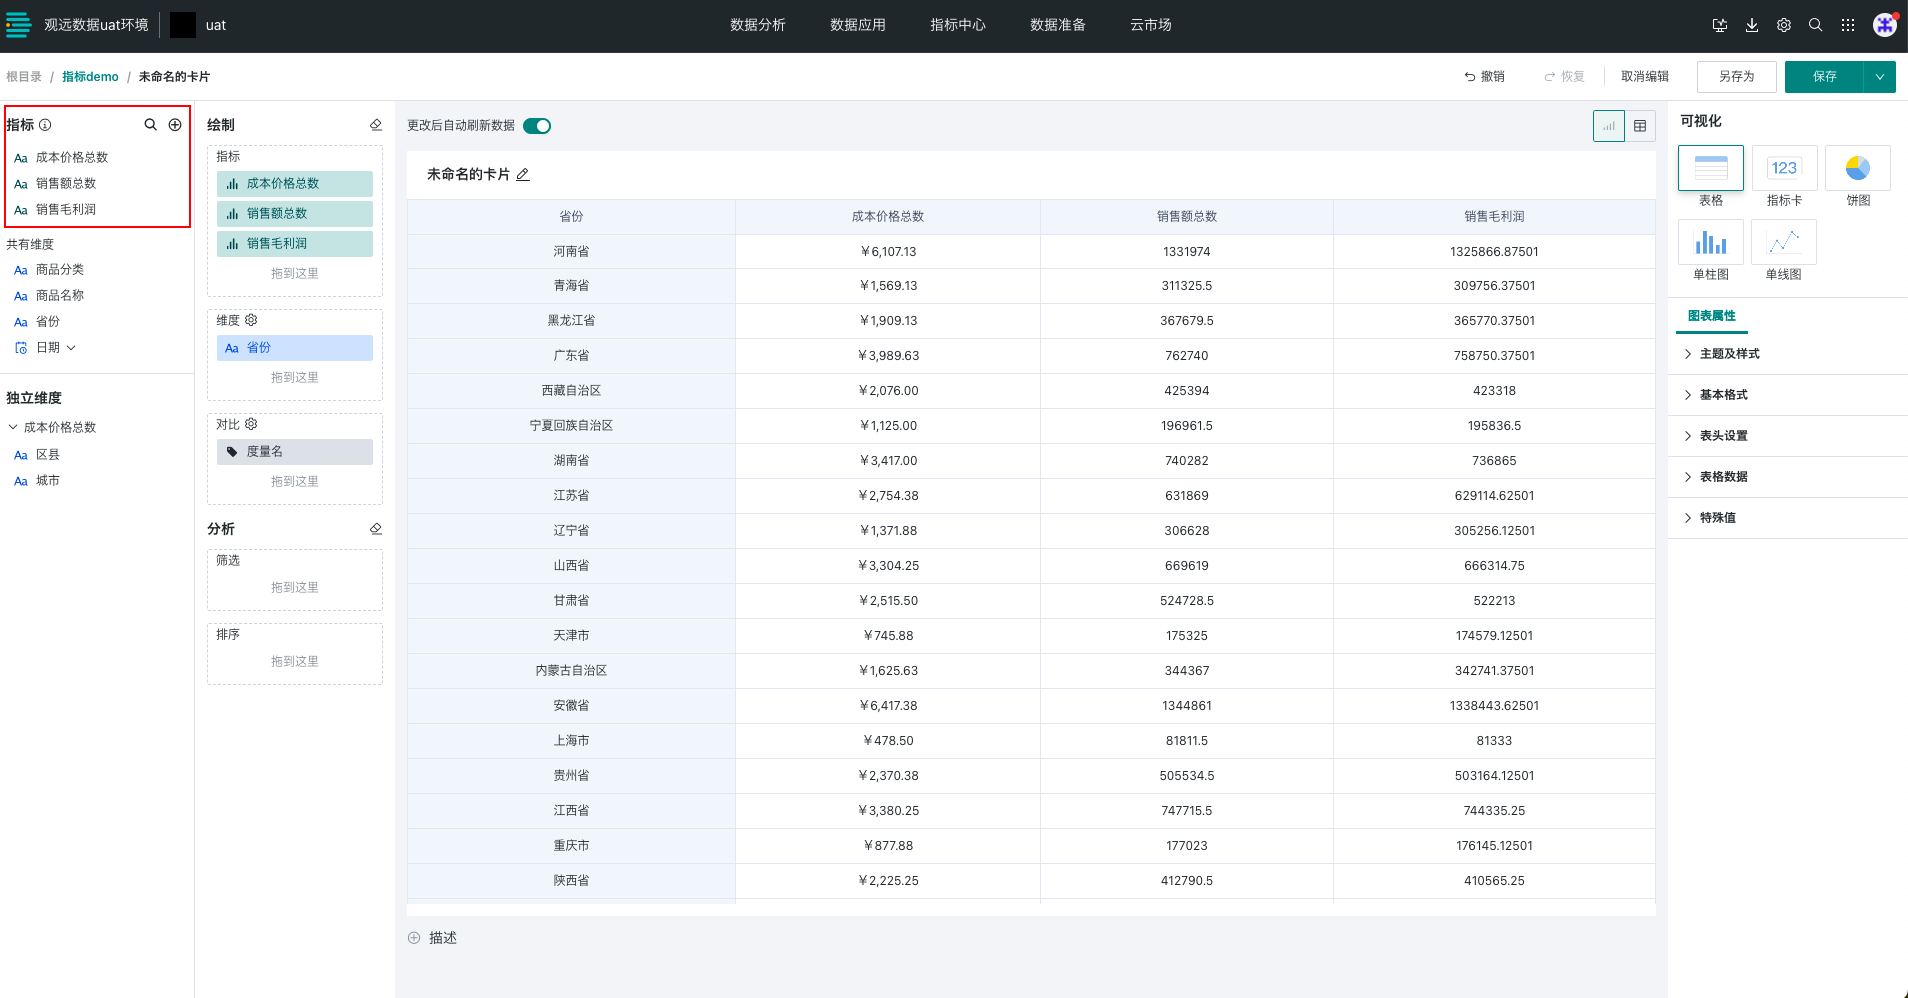Click the add metric plus icon
This screenshot has height=998, width=1908.
tap(175, 125)
